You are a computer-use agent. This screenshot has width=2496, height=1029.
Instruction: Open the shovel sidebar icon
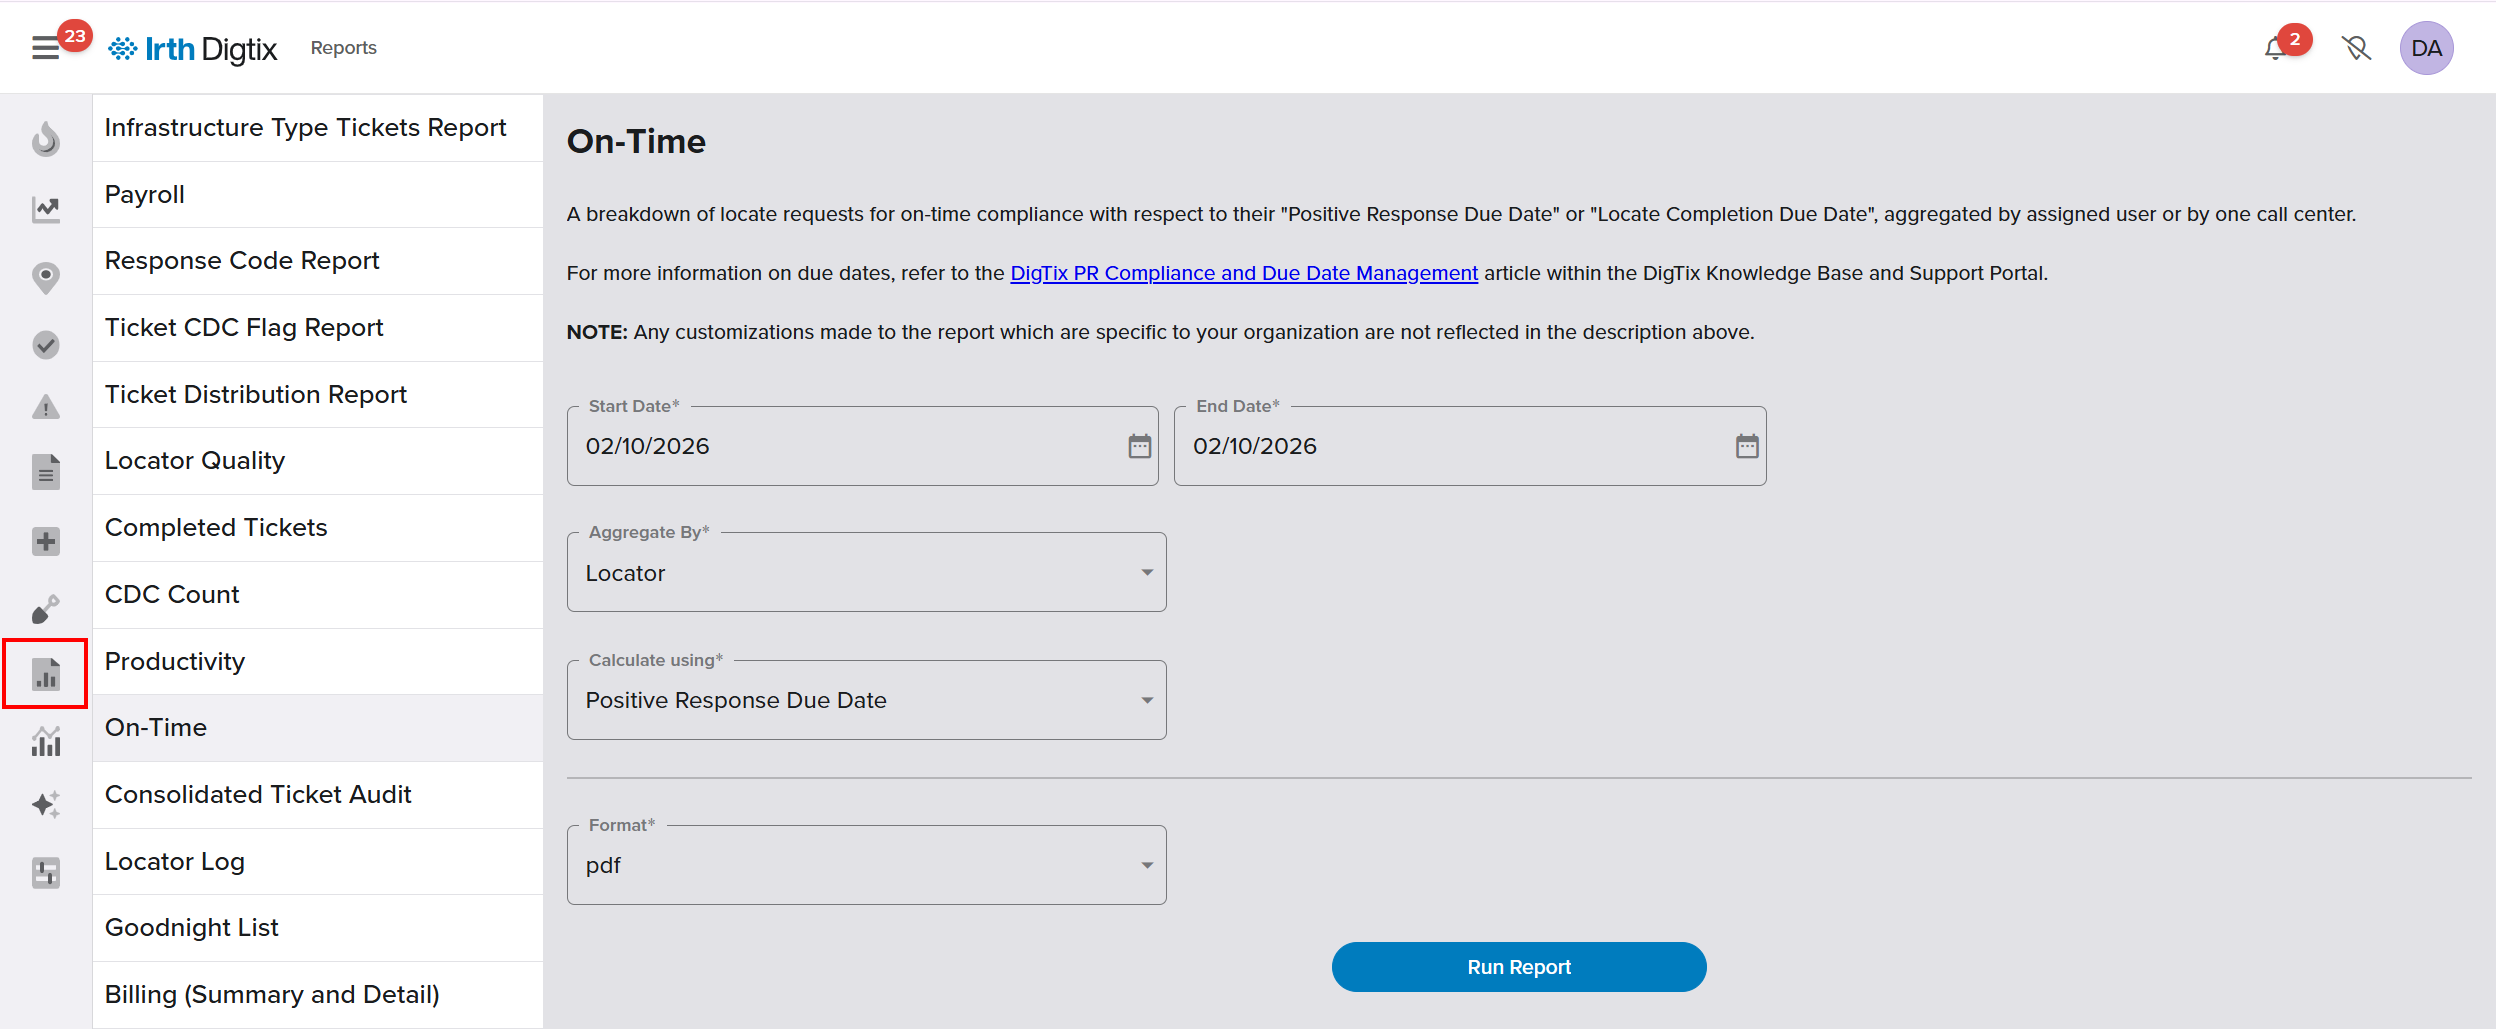coord(46,608)
